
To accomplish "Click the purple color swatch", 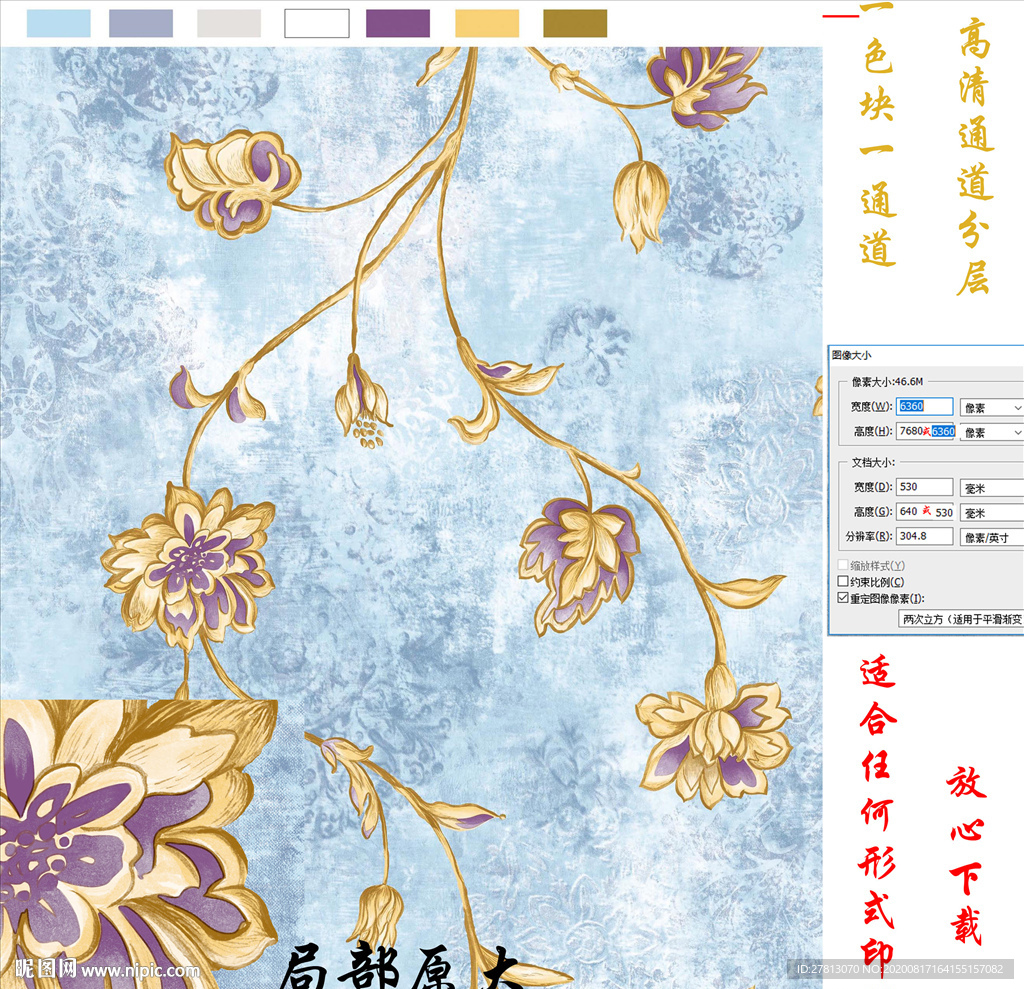I will point(398,24).
